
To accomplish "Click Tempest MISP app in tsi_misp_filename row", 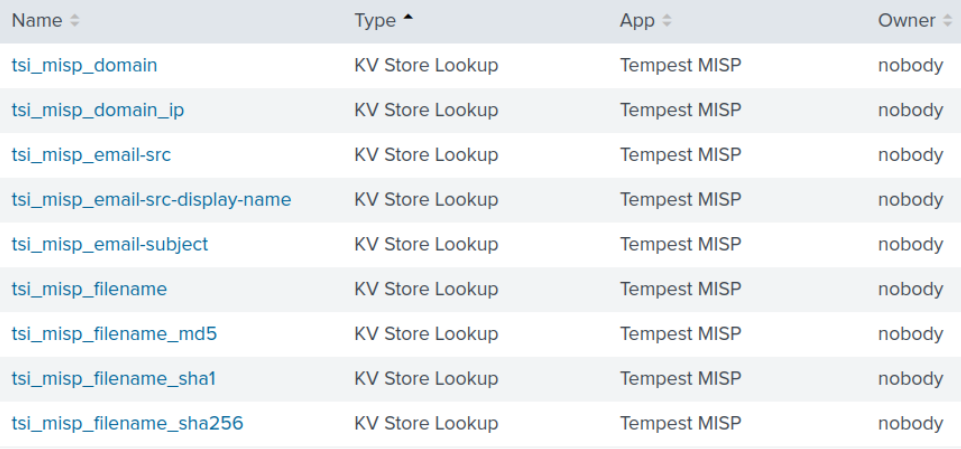I will click(680, 289).
